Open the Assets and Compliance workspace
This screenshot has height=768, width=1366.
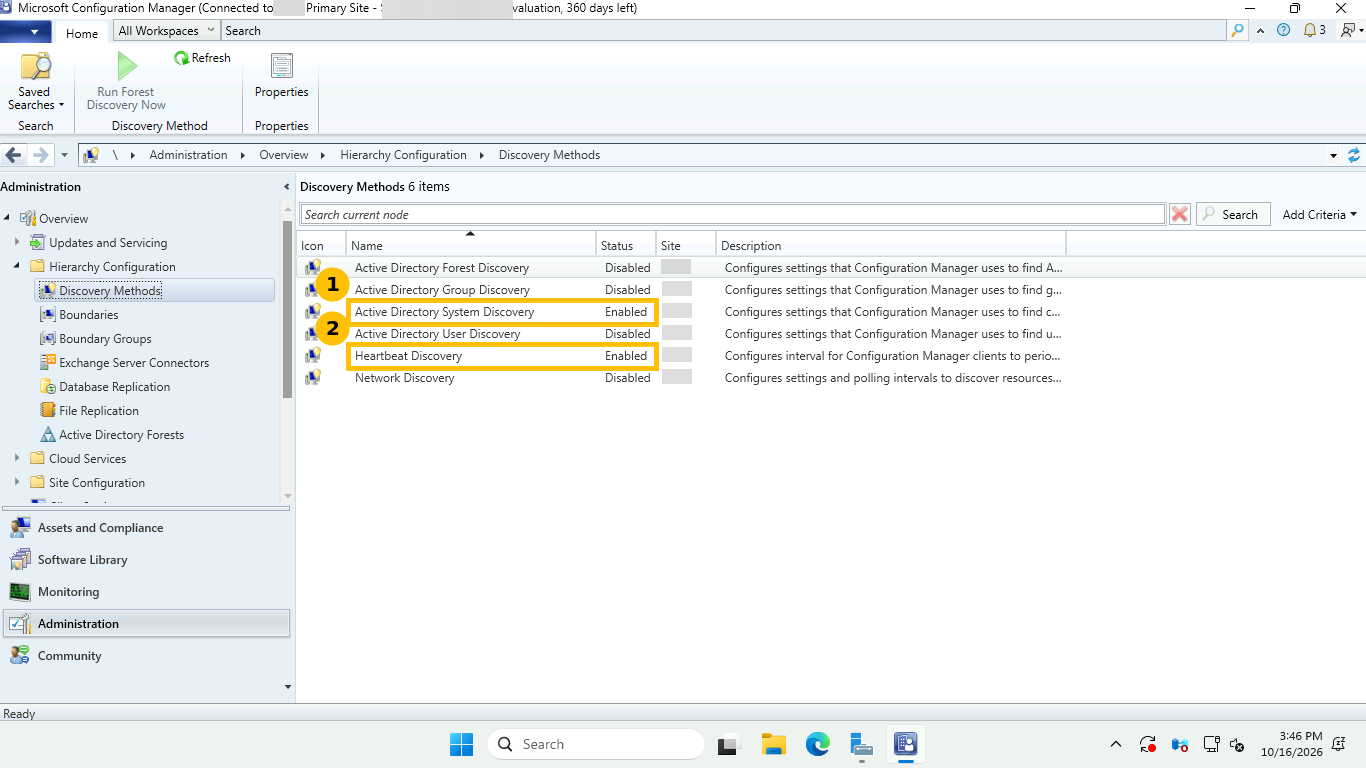point(146,528)
